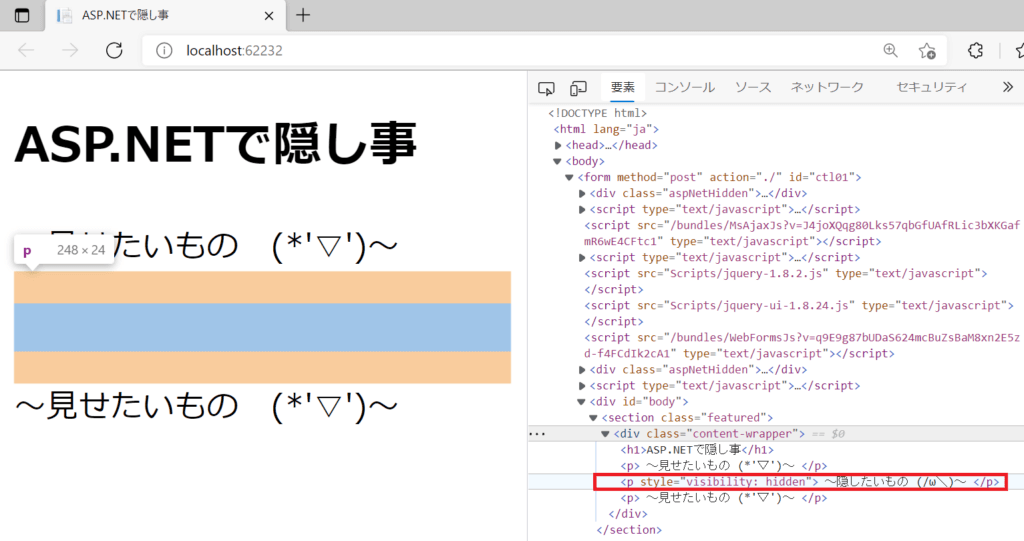Select the html lang="ja" node
1024x541 pixels.
(606, 129)
